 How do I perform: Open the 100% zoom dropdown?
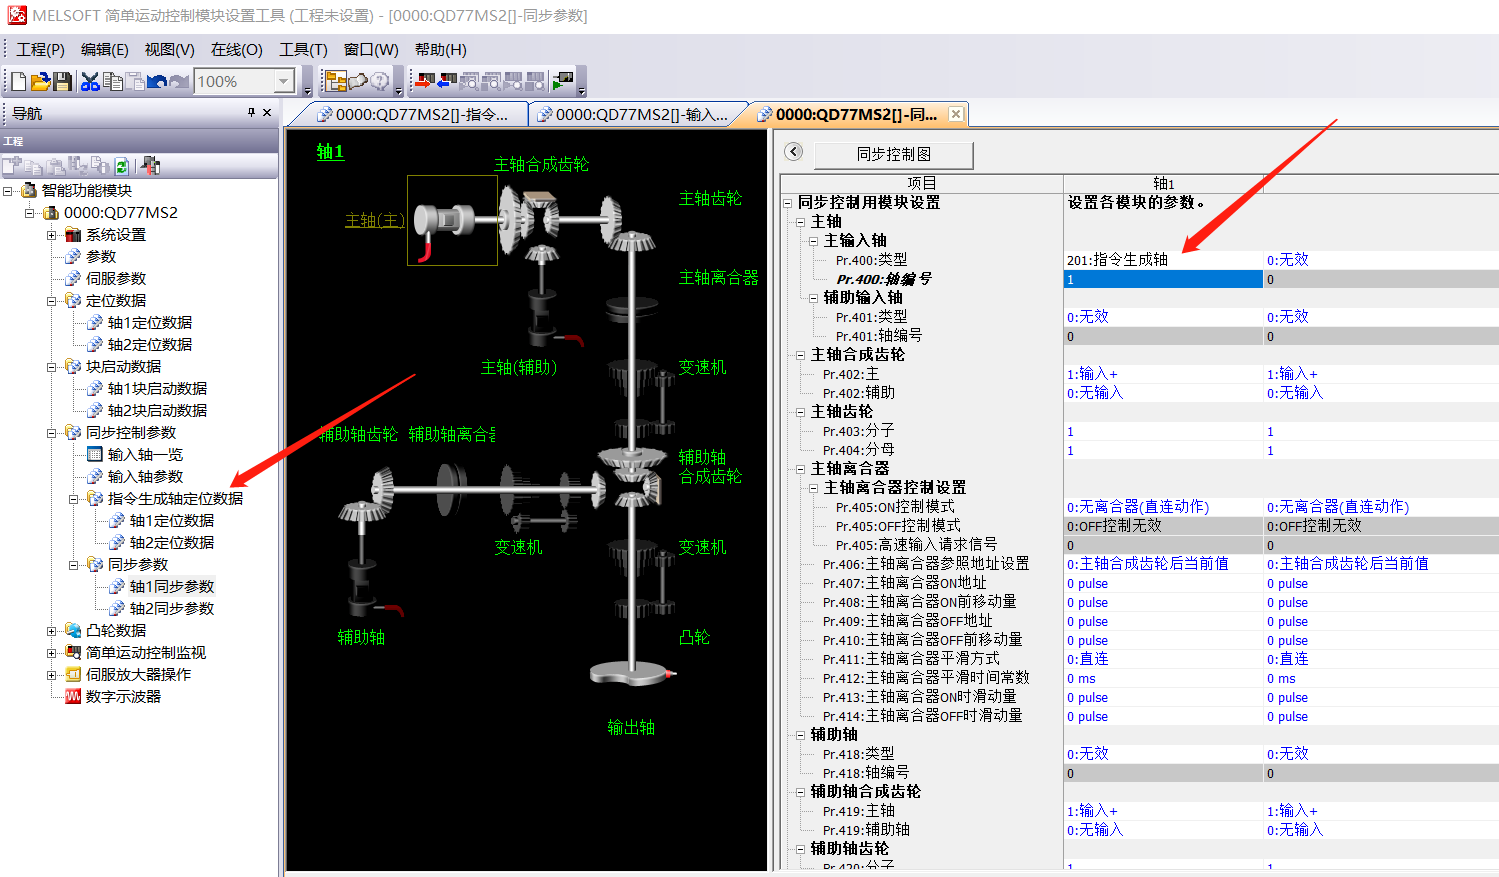pyautogui.click(x=284, y=82)
